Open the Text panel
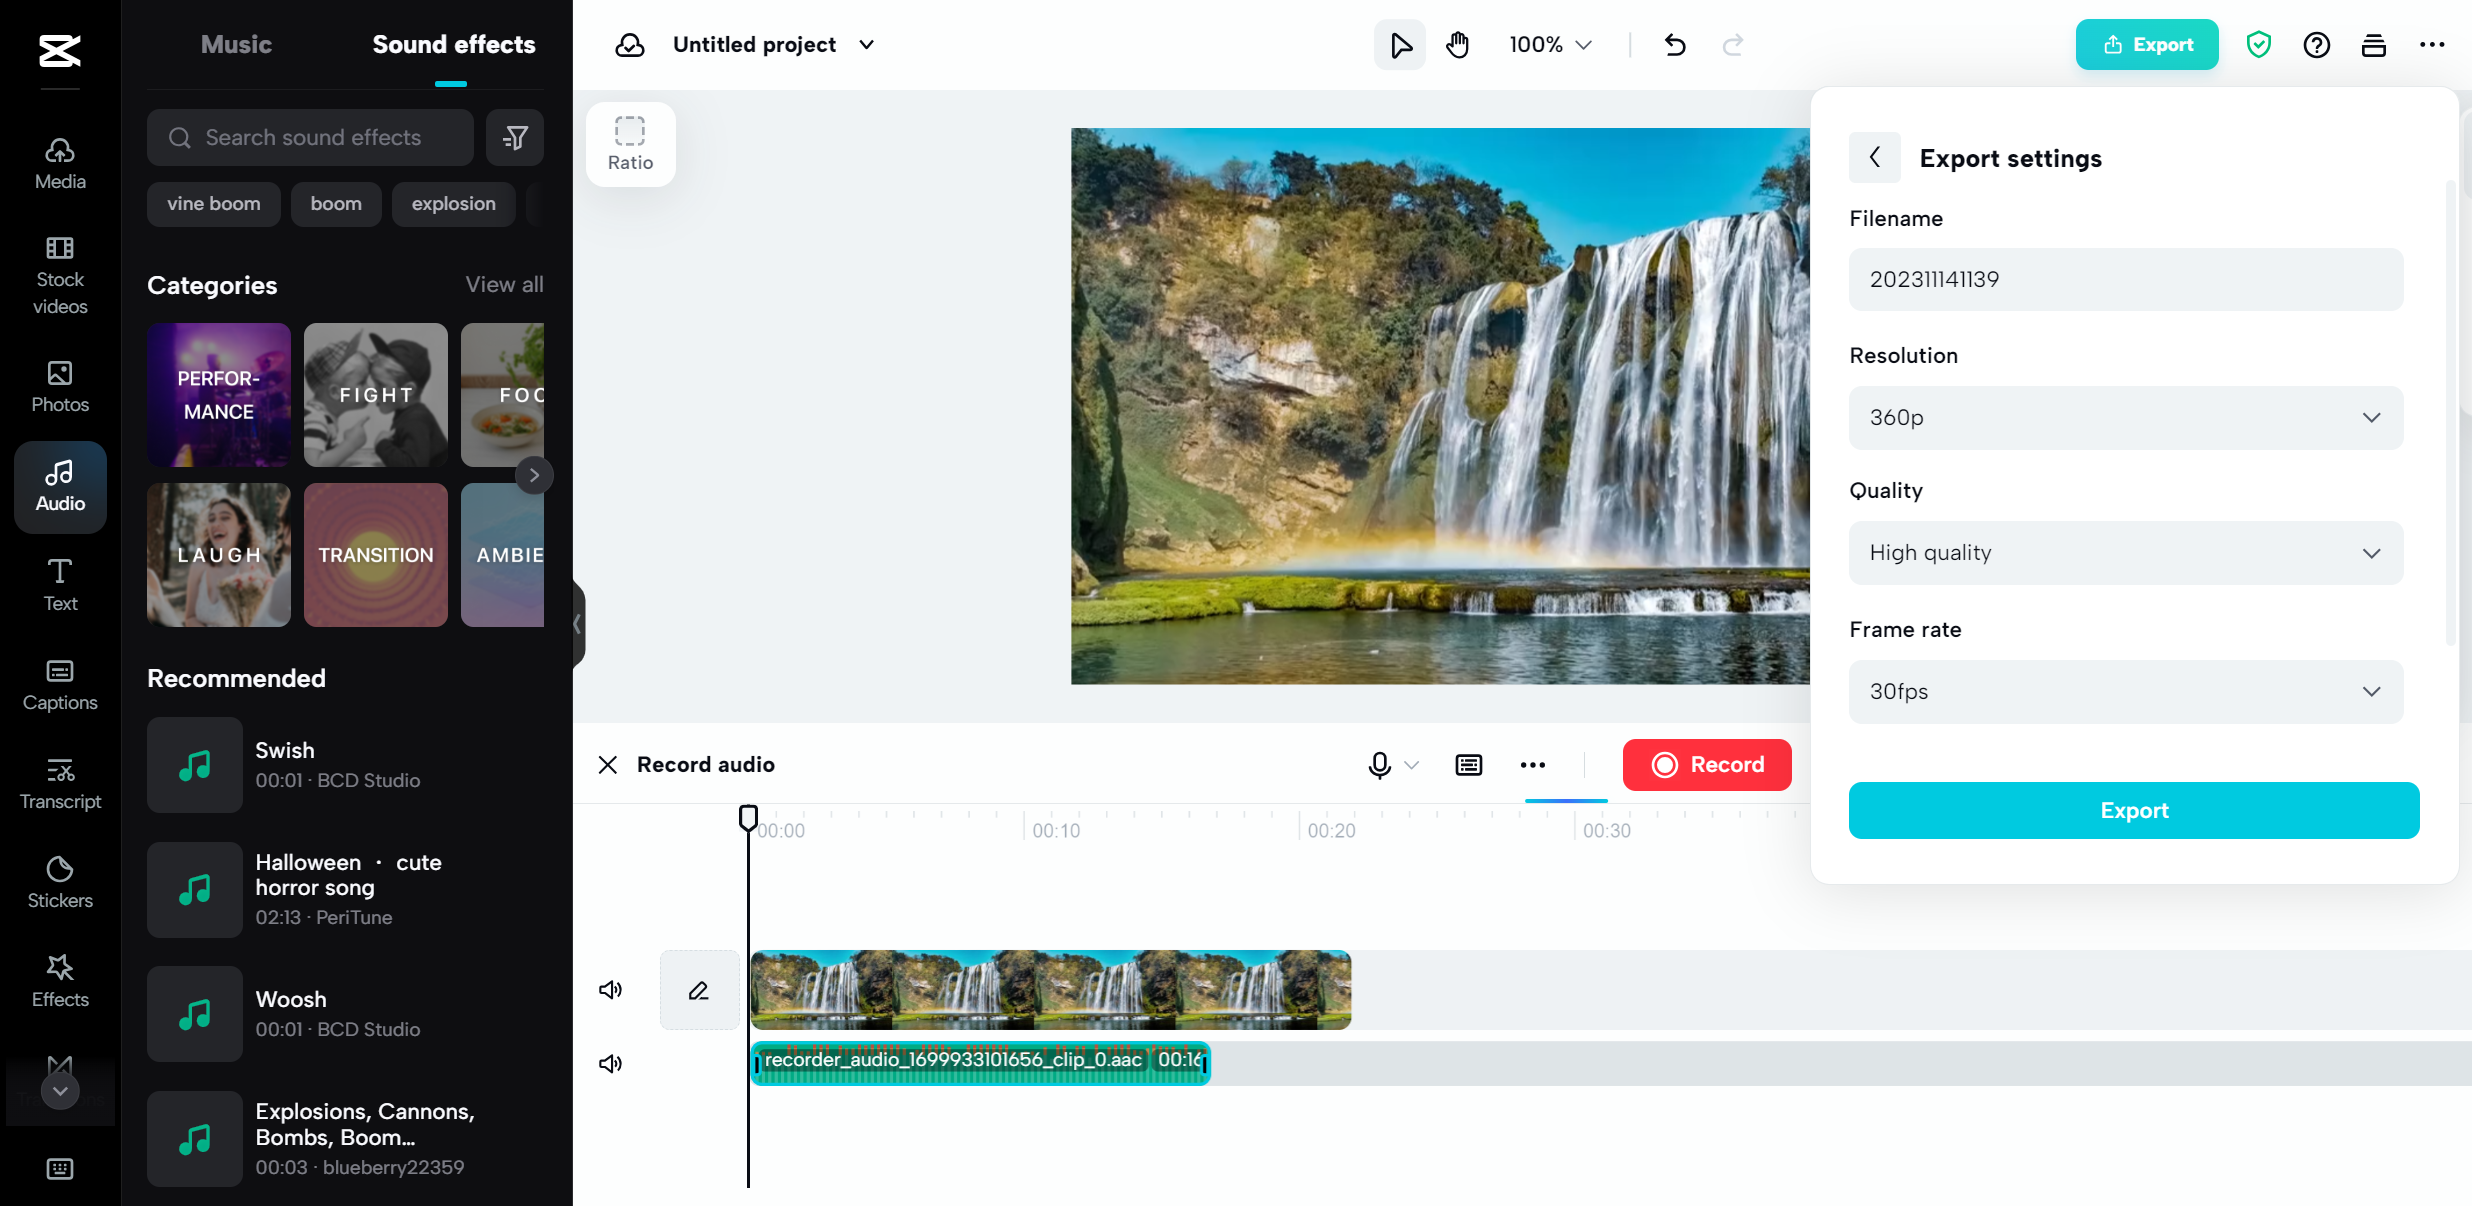2472x1206 pixels. (x=59, y=584)
